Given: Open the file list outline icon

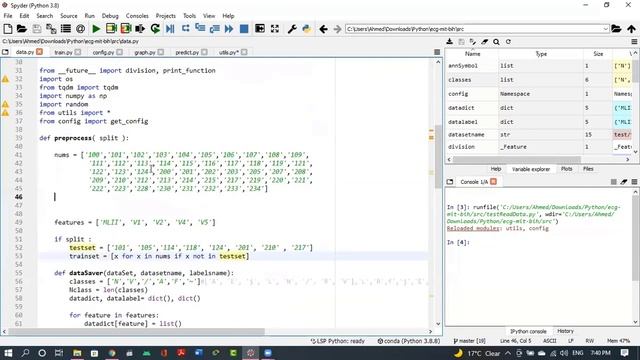Looking at the screenshot, I should click(66, 29).
